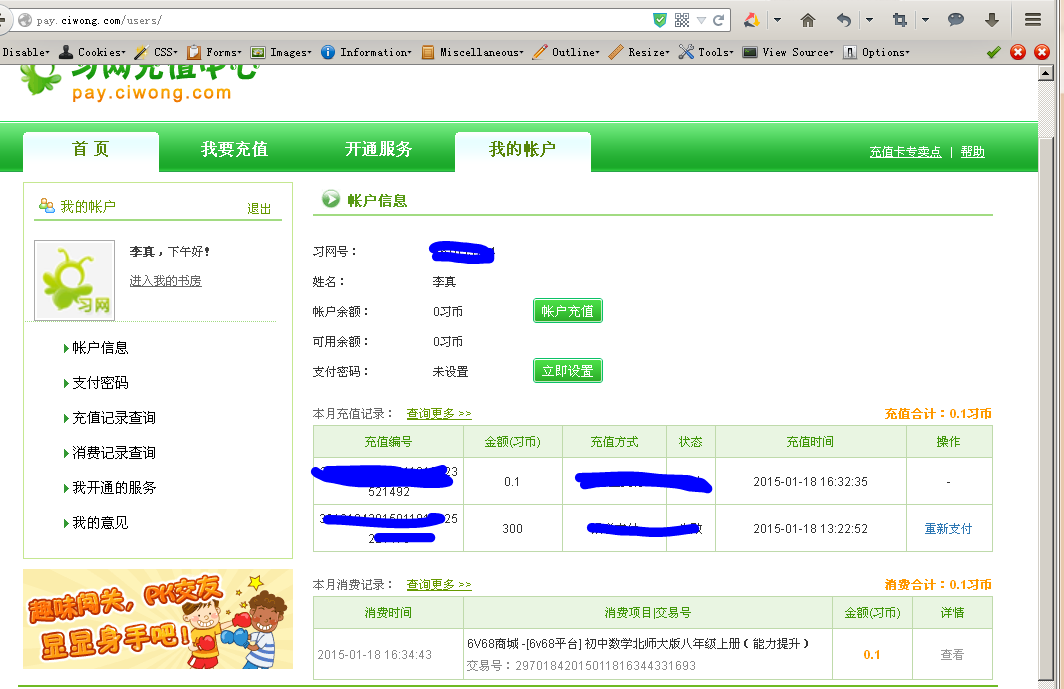
Task: Open the Cookies menu in developer toolbar
Action: tap(93, 52)
